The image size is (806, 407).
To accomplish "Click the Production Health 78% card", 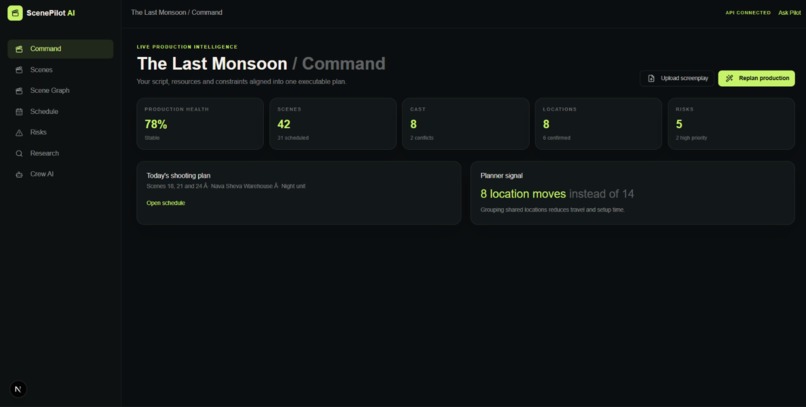I will (200, 124).
